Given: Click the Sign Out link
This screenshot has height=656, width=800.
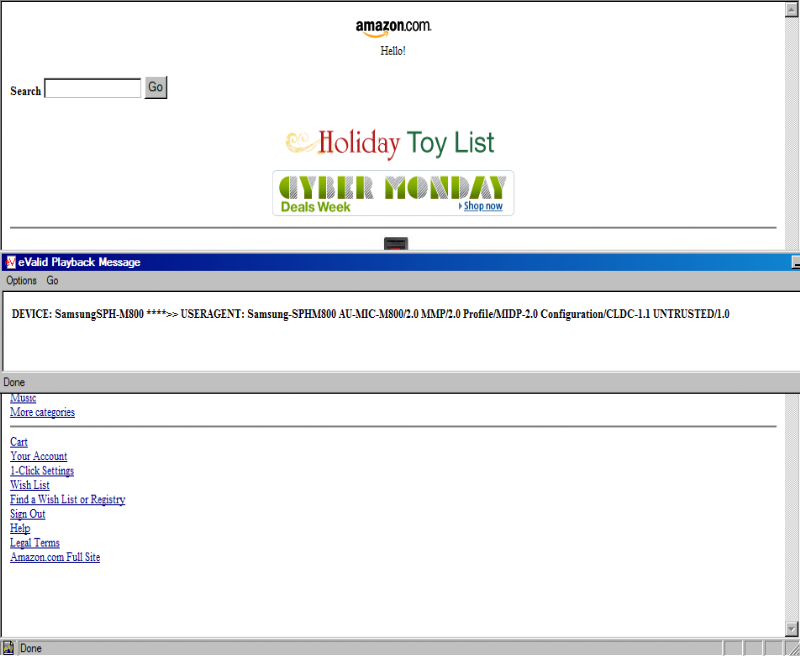Looking at the screenshot, I should coord(28,514).
